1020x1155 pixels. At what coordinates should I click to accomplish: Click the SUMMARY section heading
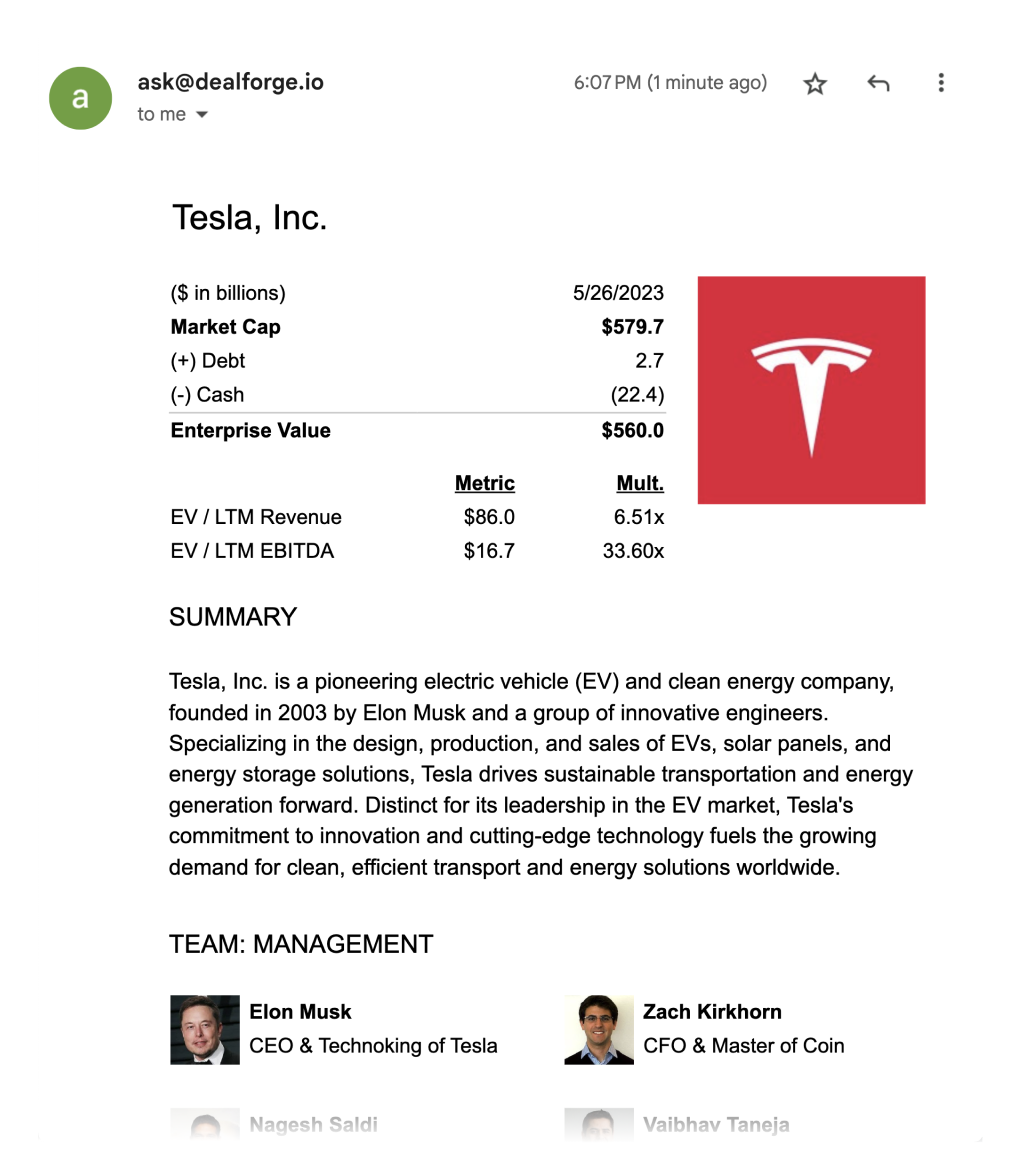233,617
